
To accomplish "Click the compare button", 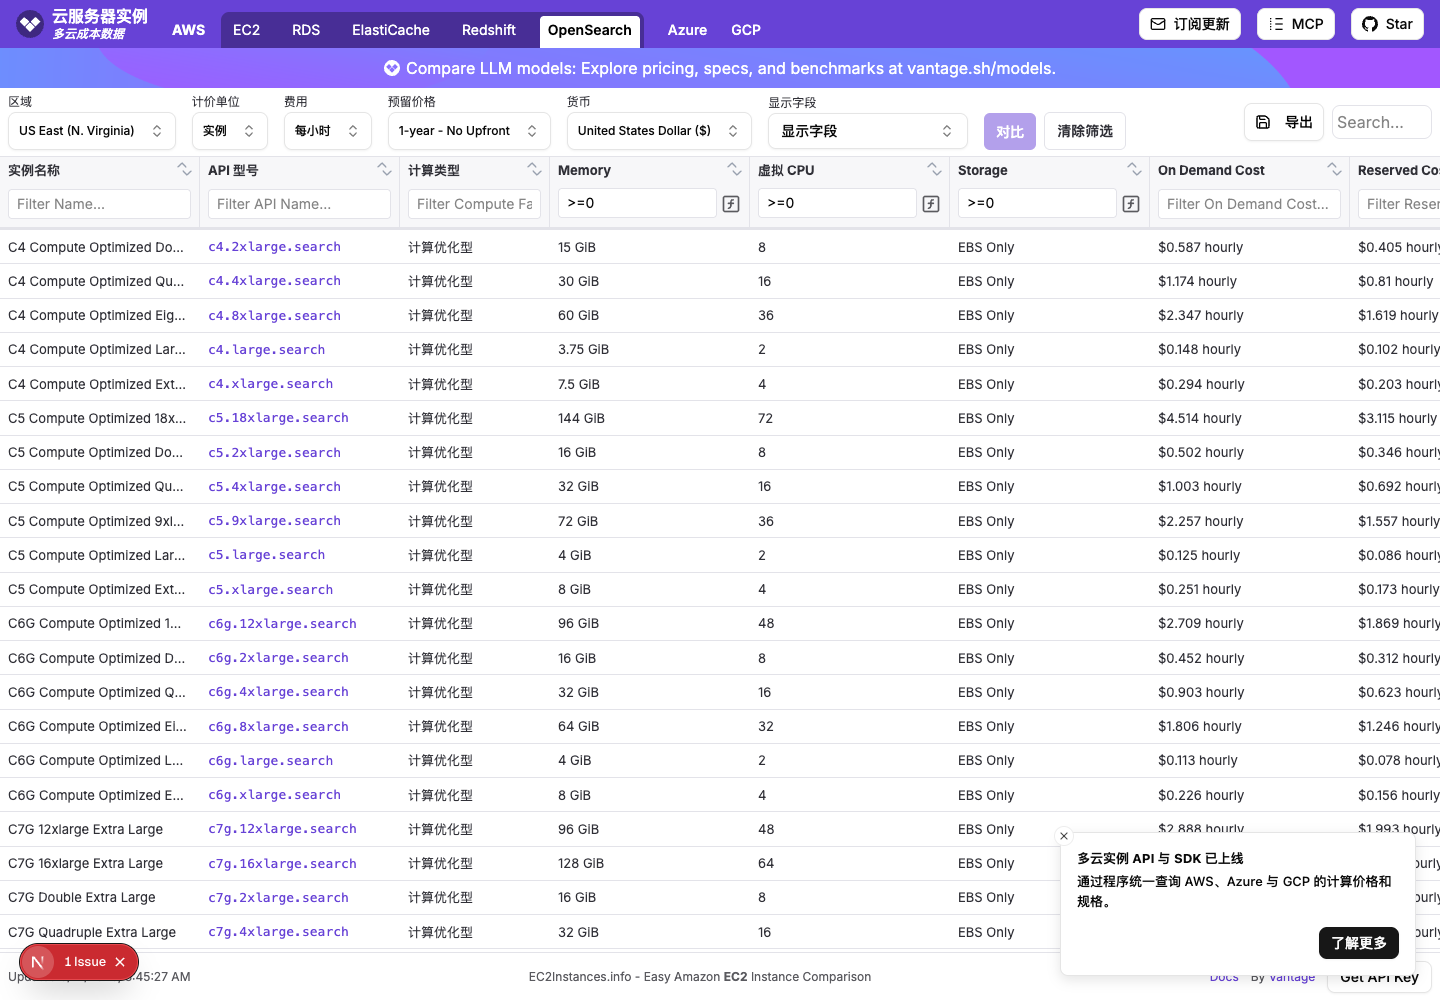I will [x=1010, y=131].
